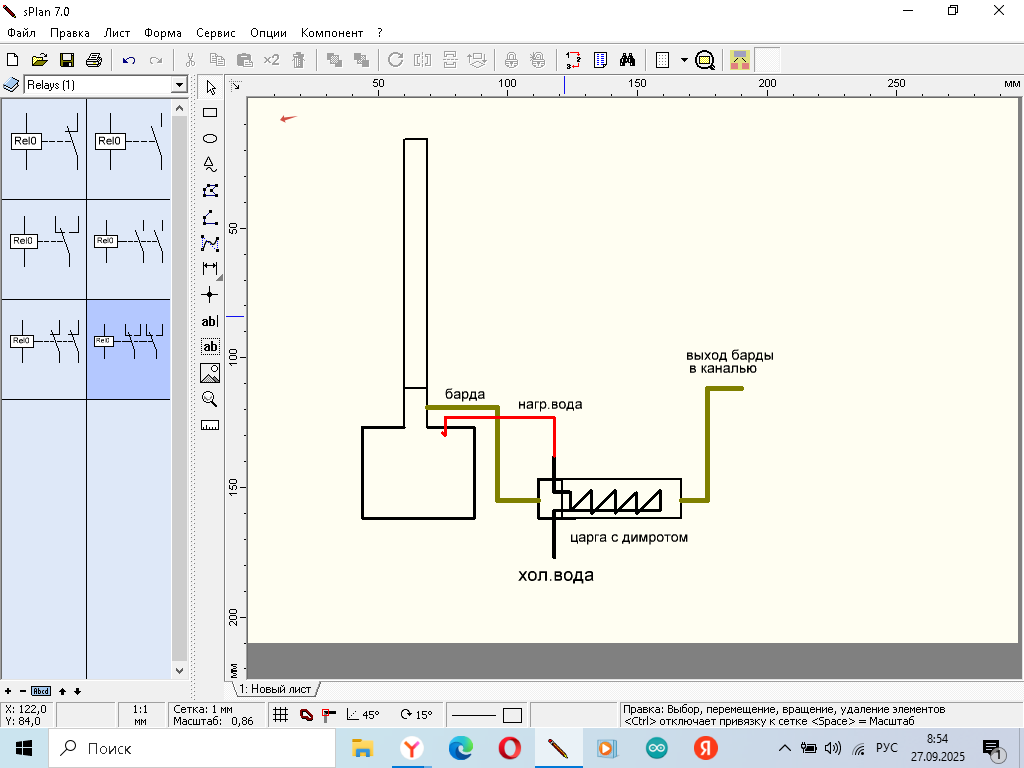The image size is (1024, 768).
Task: Open the Relays library dropdown
Action: (179, 85)
